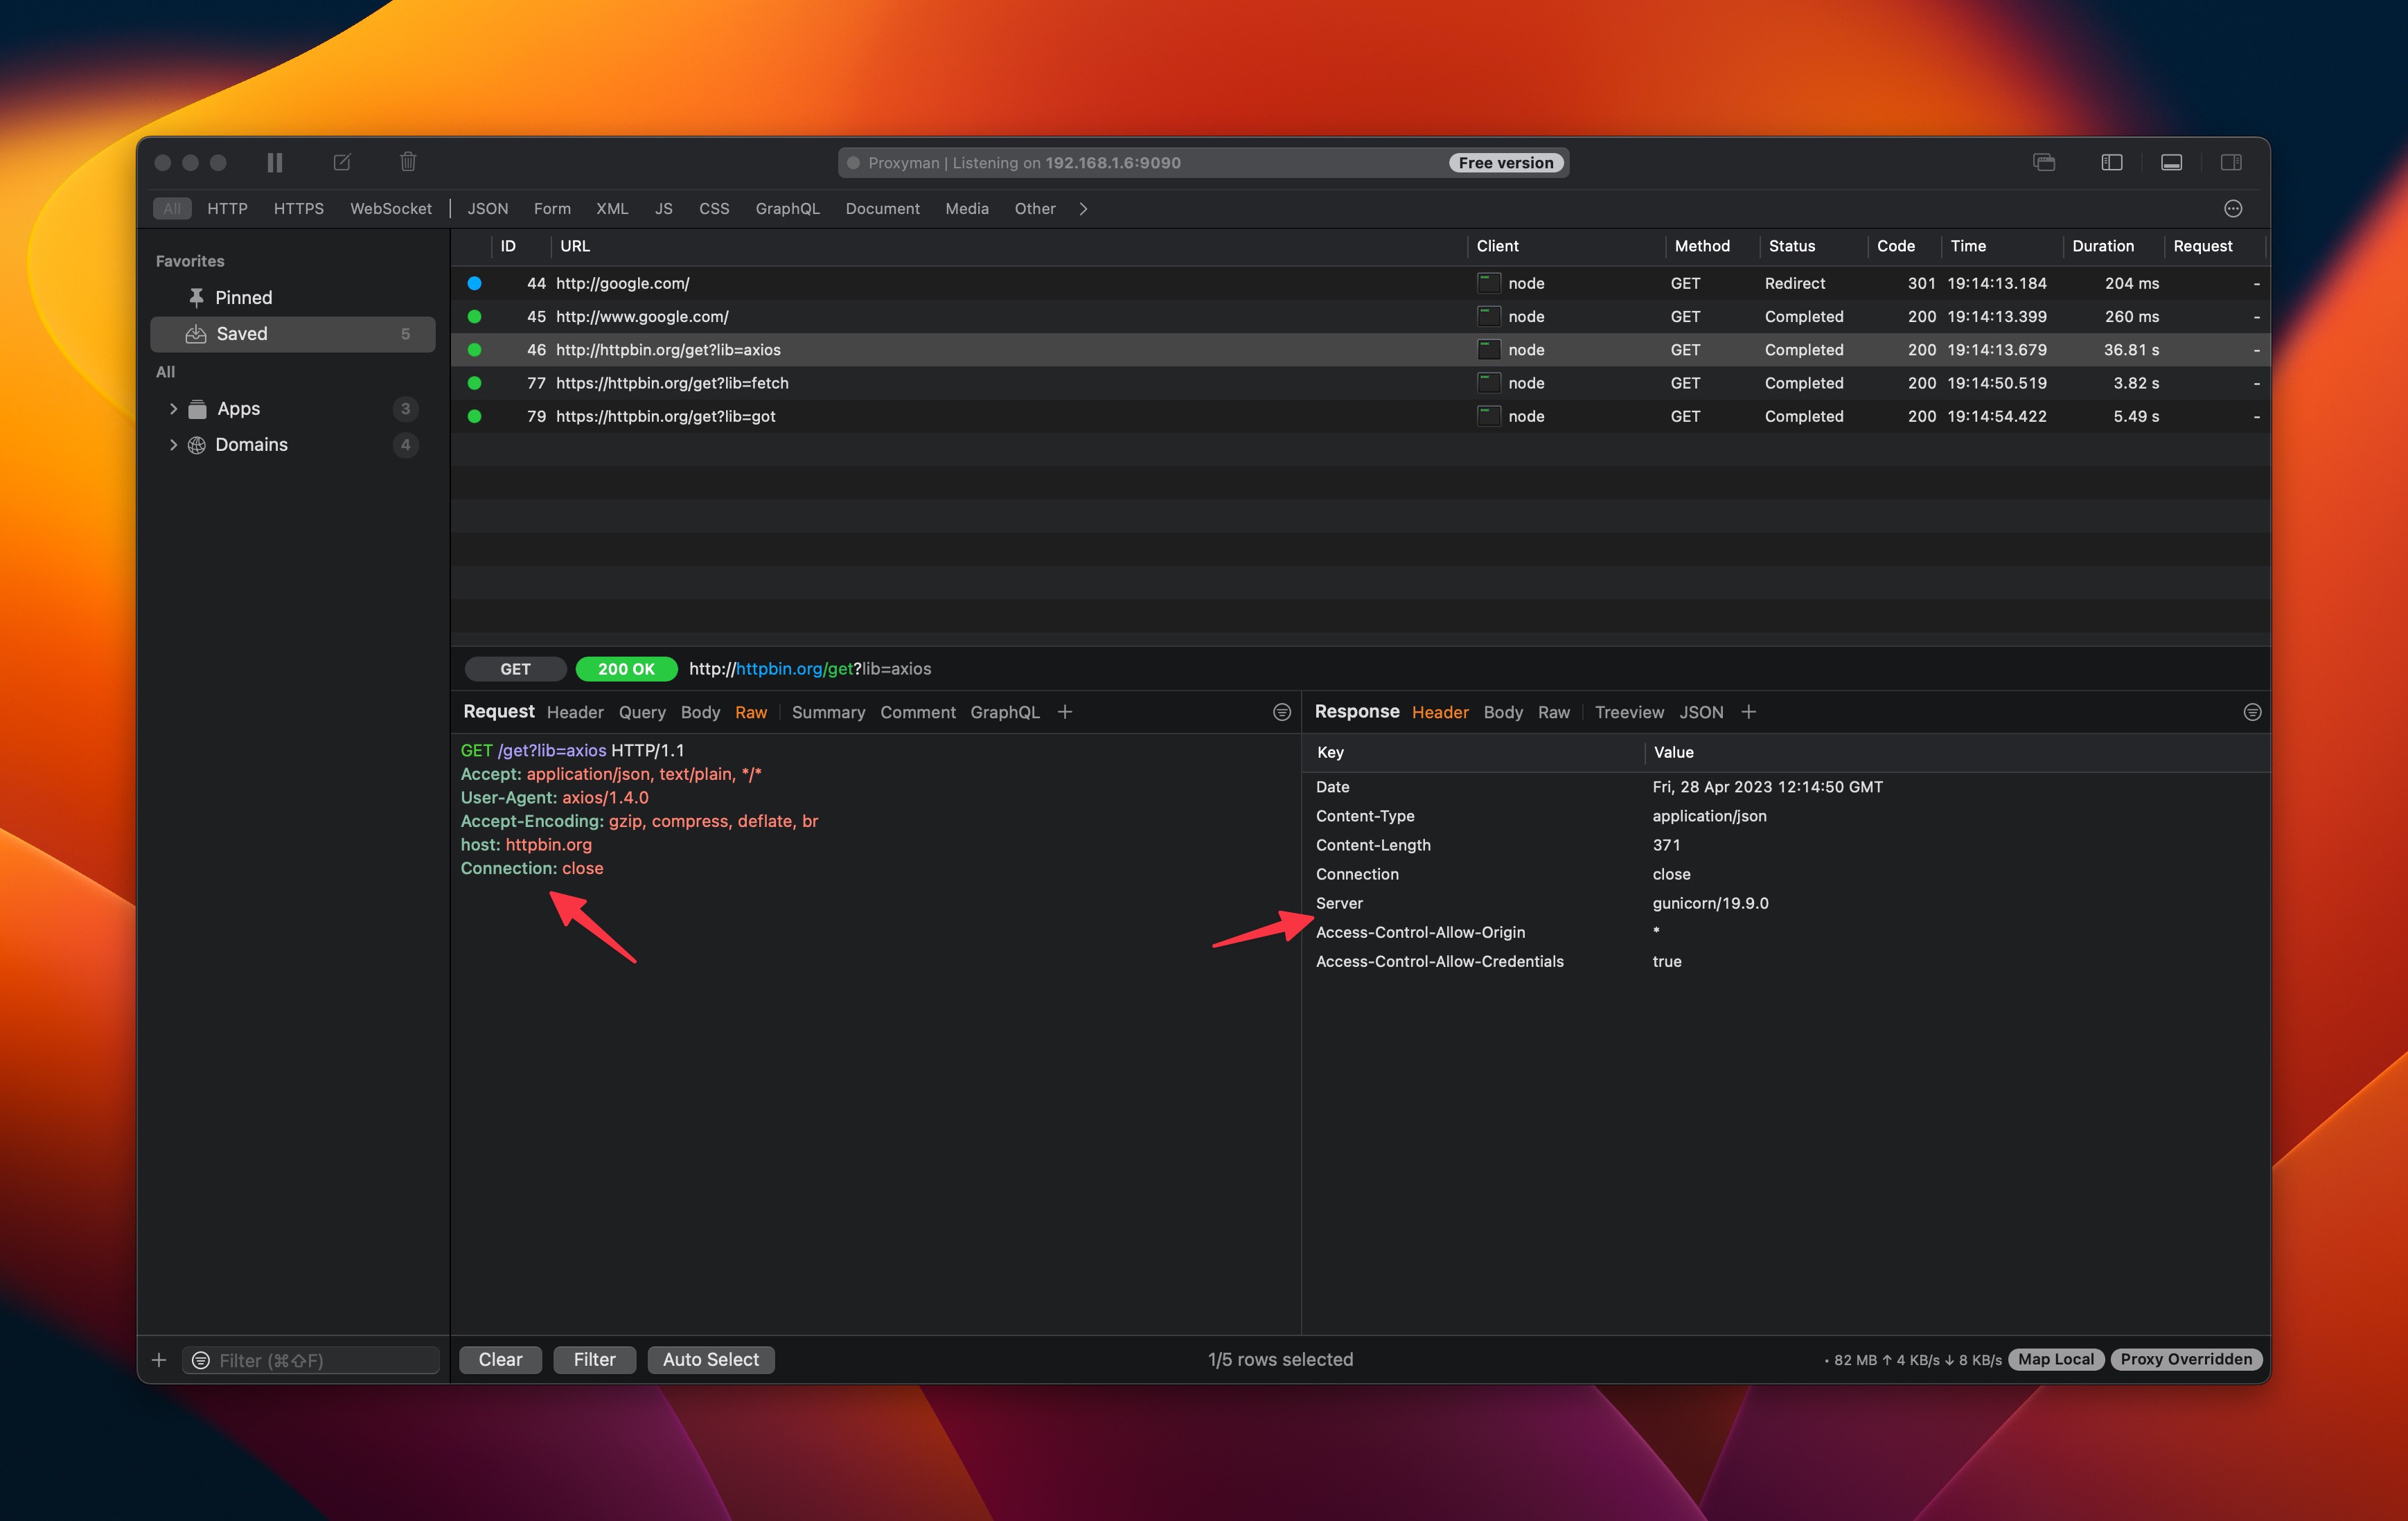Open the more options ellipsis icon
The image size is (2408, 1521).
pos(2234,208)
